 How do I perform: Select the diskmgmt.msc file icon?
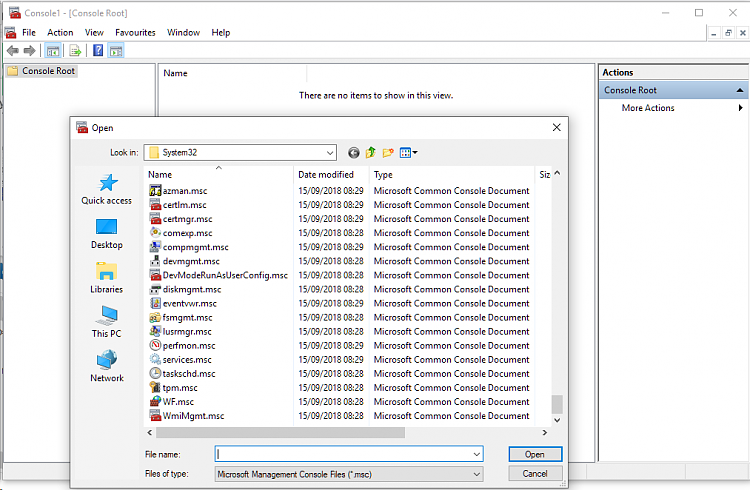tap(155, 289)
